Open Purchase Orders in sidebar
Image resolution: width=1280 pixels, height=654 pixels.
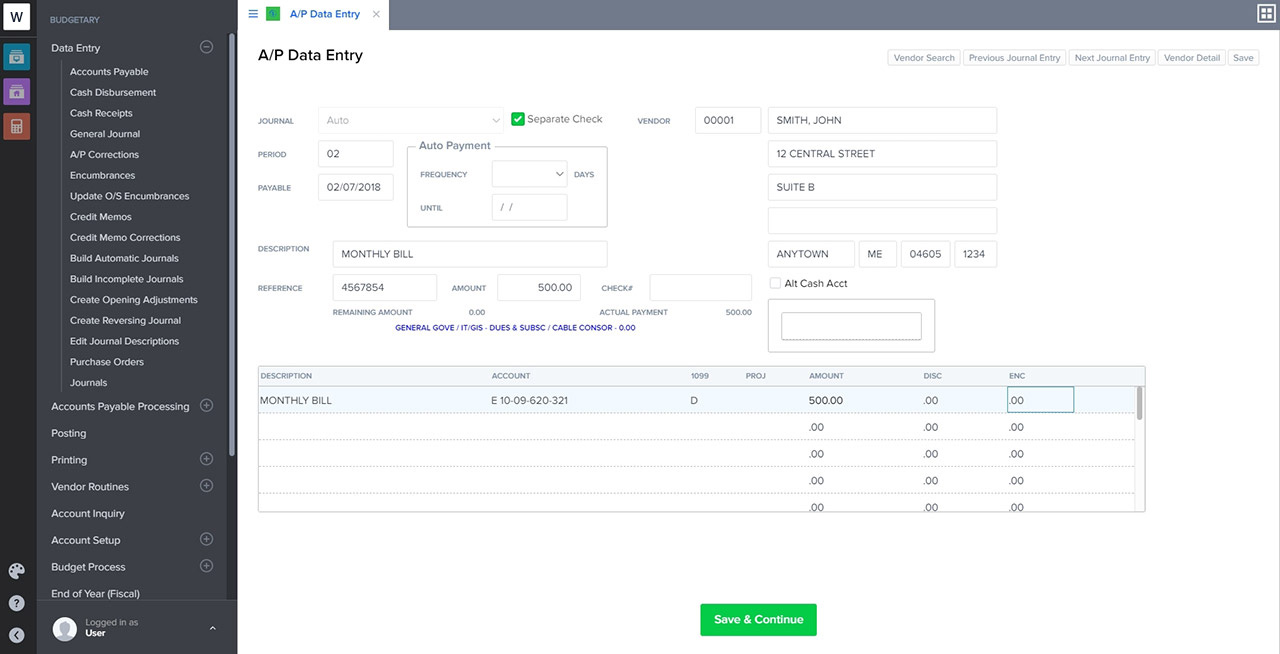click(107, 362)
